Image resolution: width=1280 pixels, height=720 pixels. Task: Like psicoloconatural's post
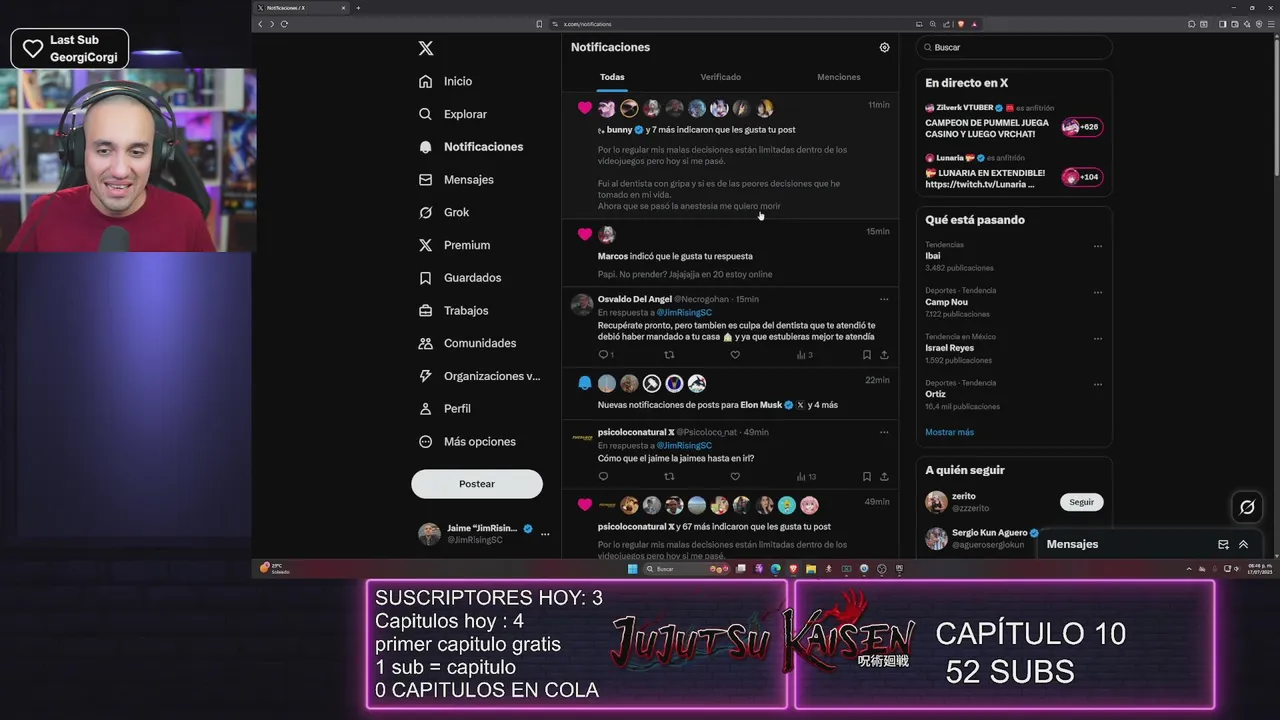pos(735,477)
